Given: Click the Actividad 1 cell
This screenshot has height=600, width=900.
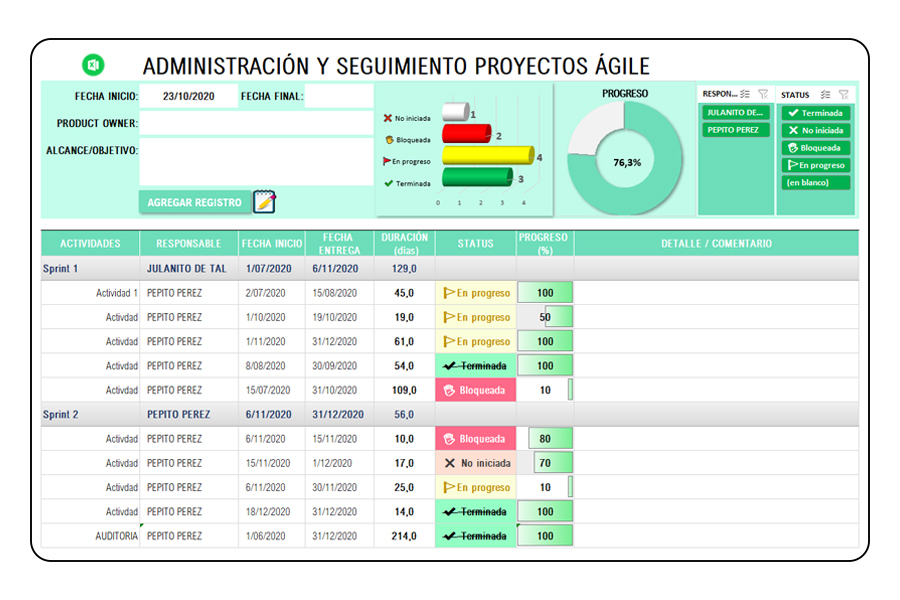Looking at the screenshot, I should [90, 293].
